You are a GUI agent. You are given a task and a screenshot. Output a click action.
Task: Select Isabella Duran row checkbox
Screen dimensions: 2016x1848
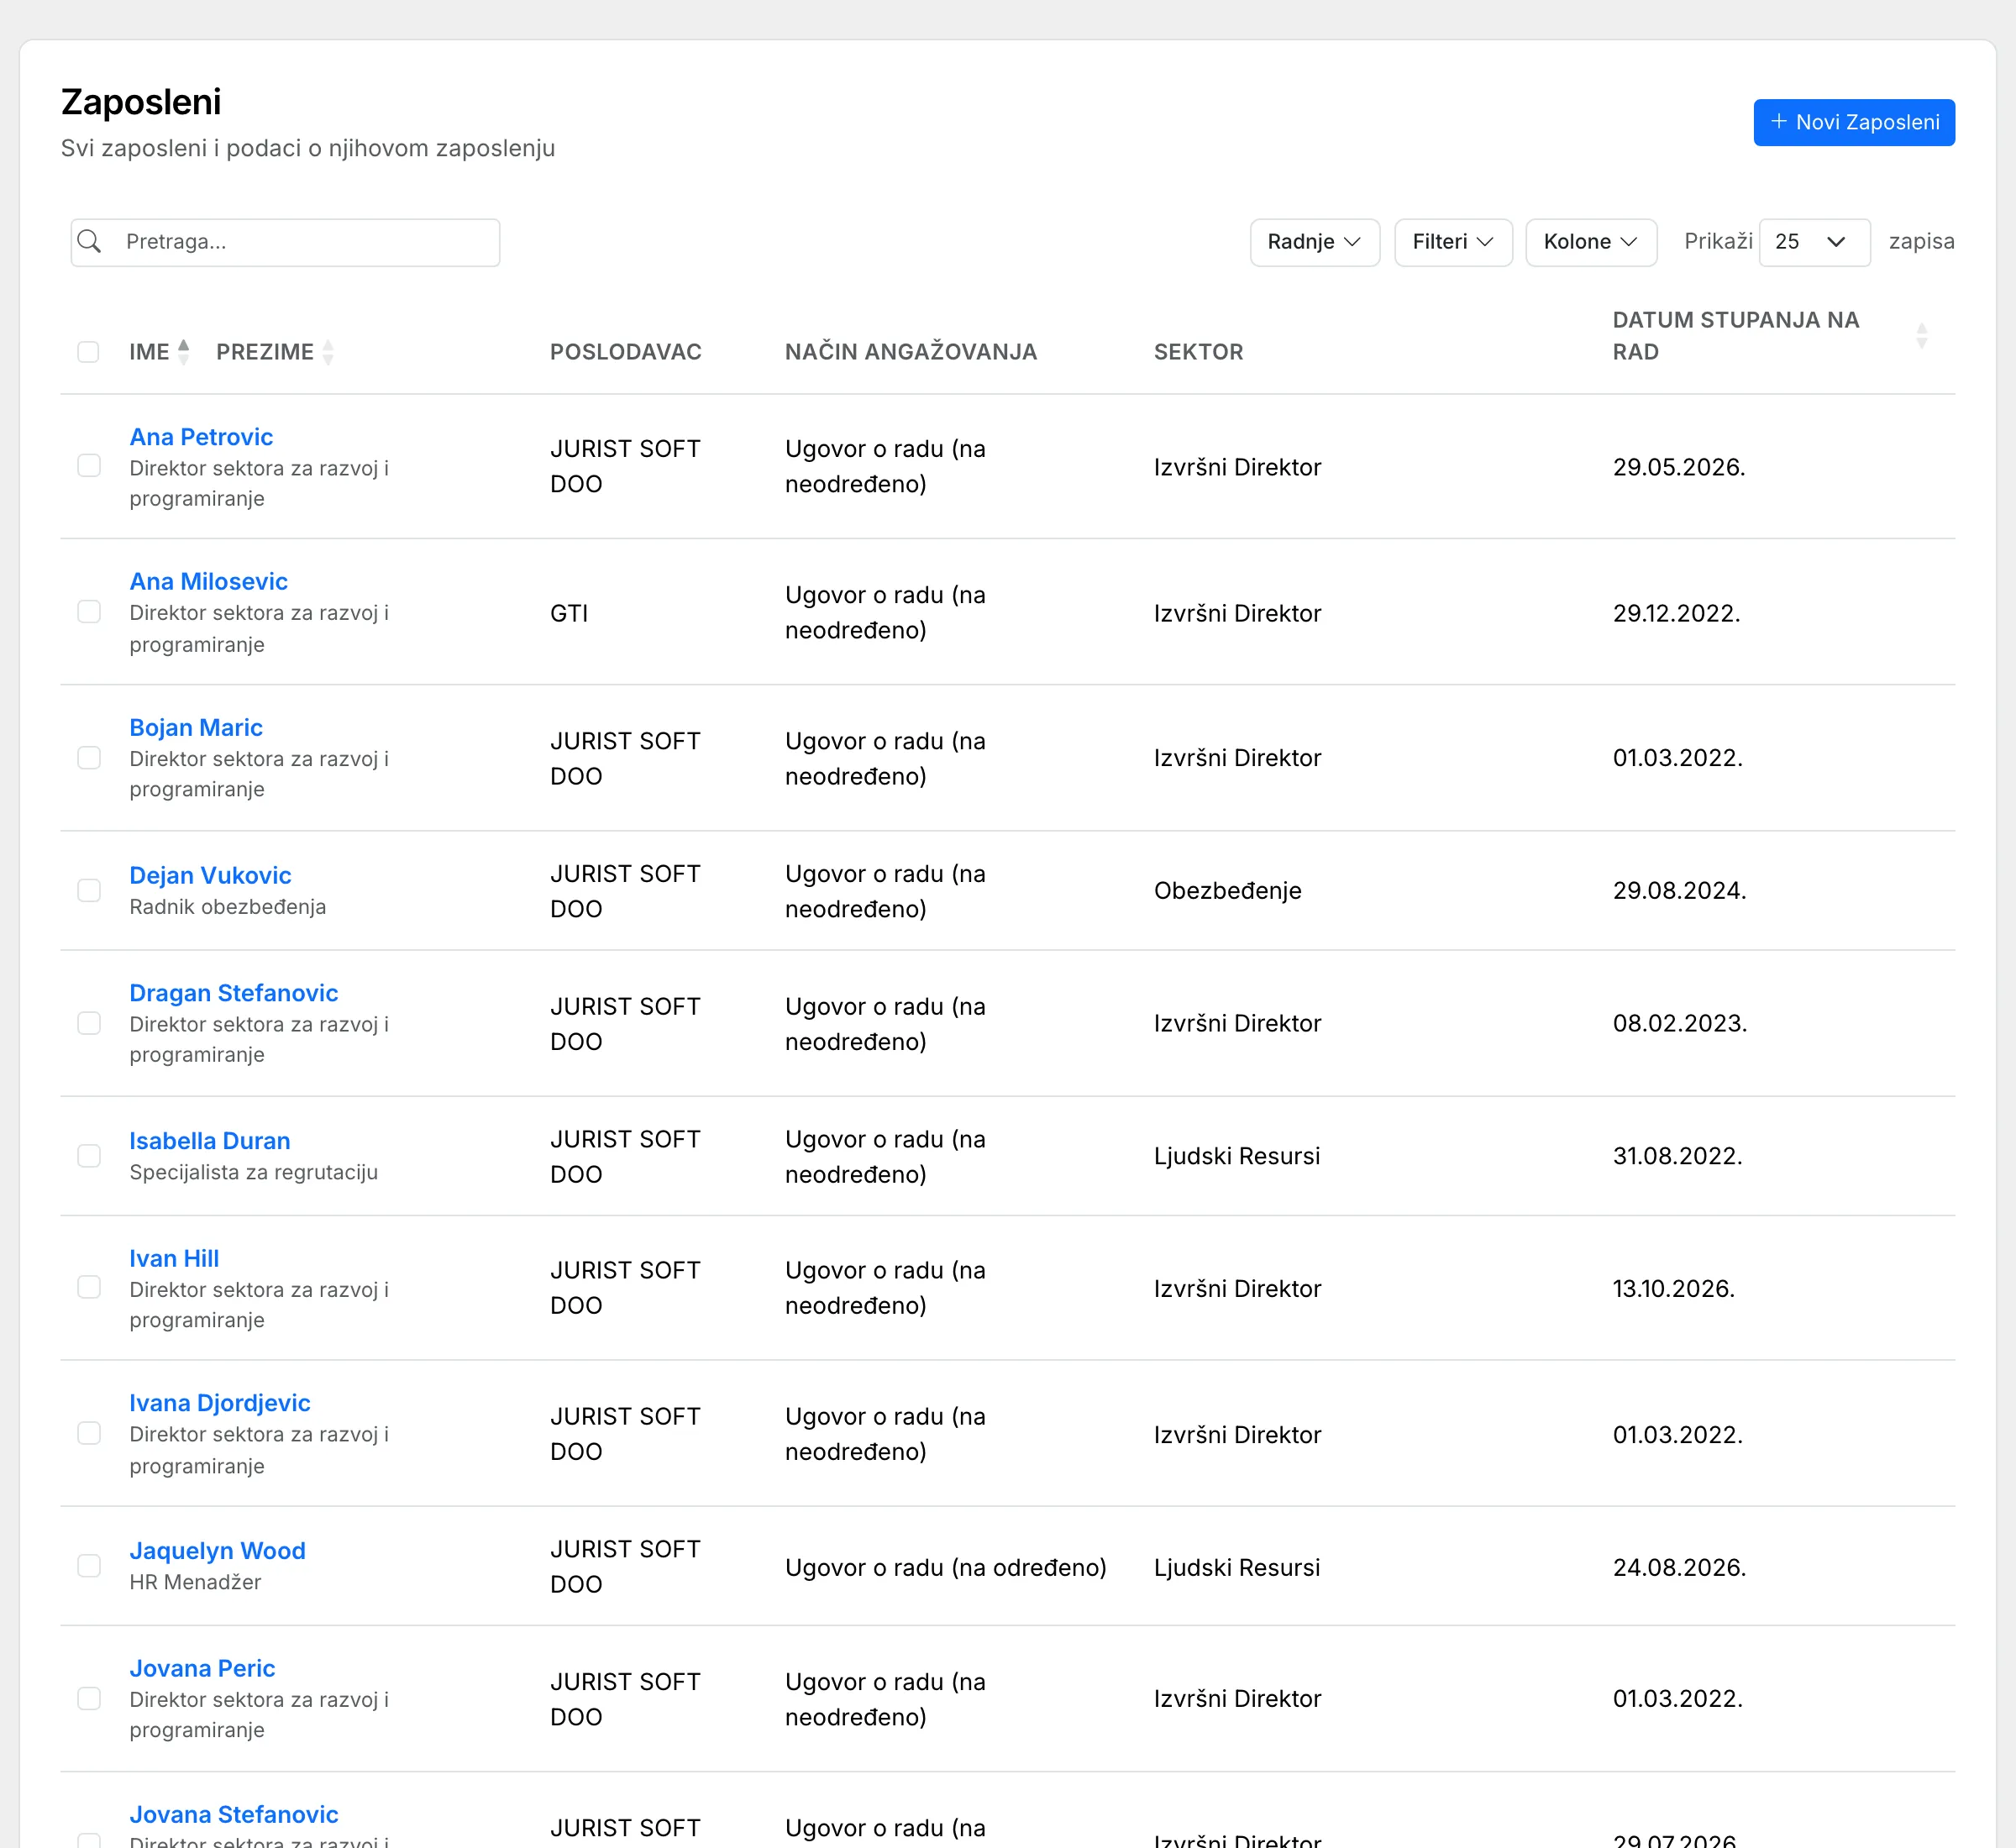89,1156
